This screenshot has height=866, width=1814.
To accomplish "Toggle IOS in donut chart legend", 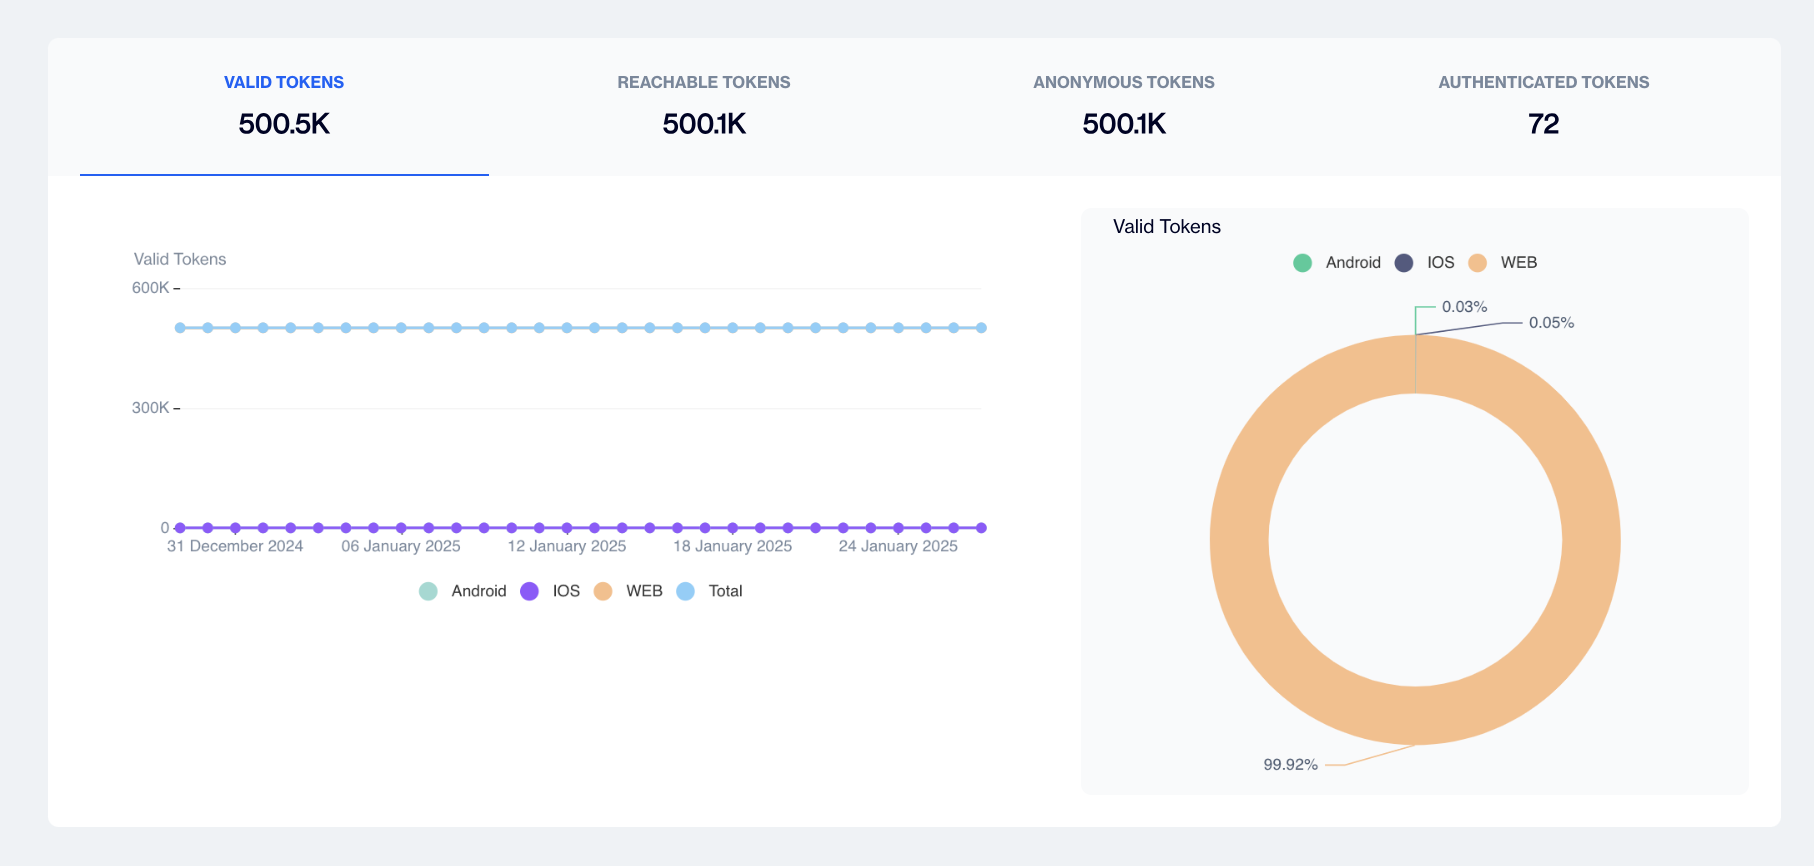I will tap(1424, 262).
